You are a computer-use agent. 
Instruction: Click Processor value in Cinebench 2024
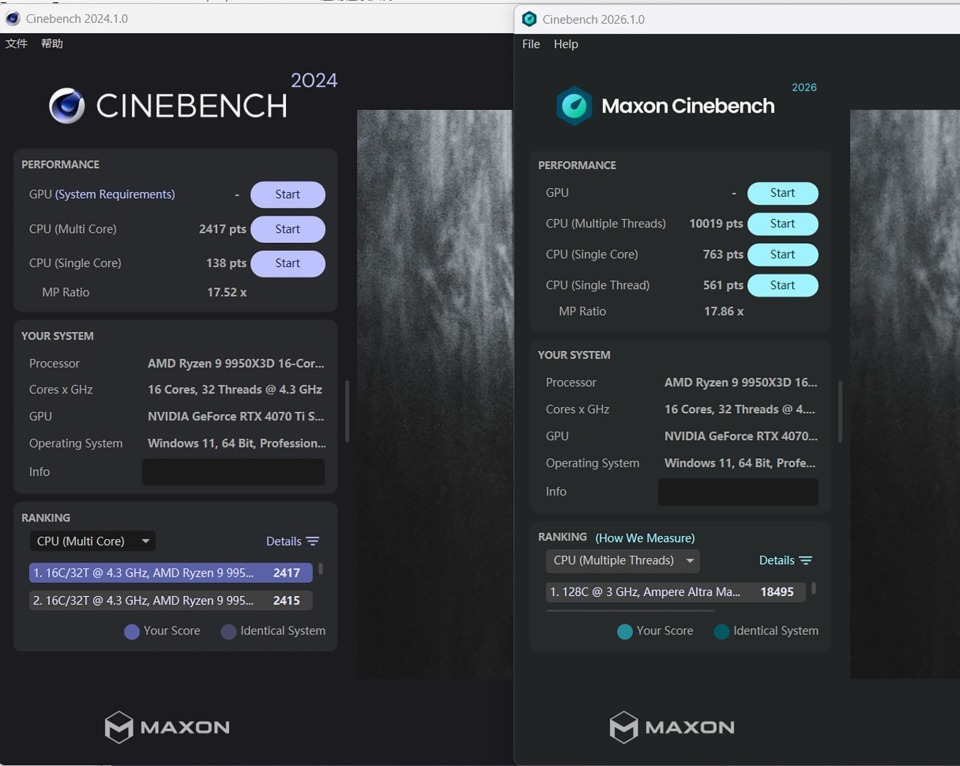click(236, 364)
